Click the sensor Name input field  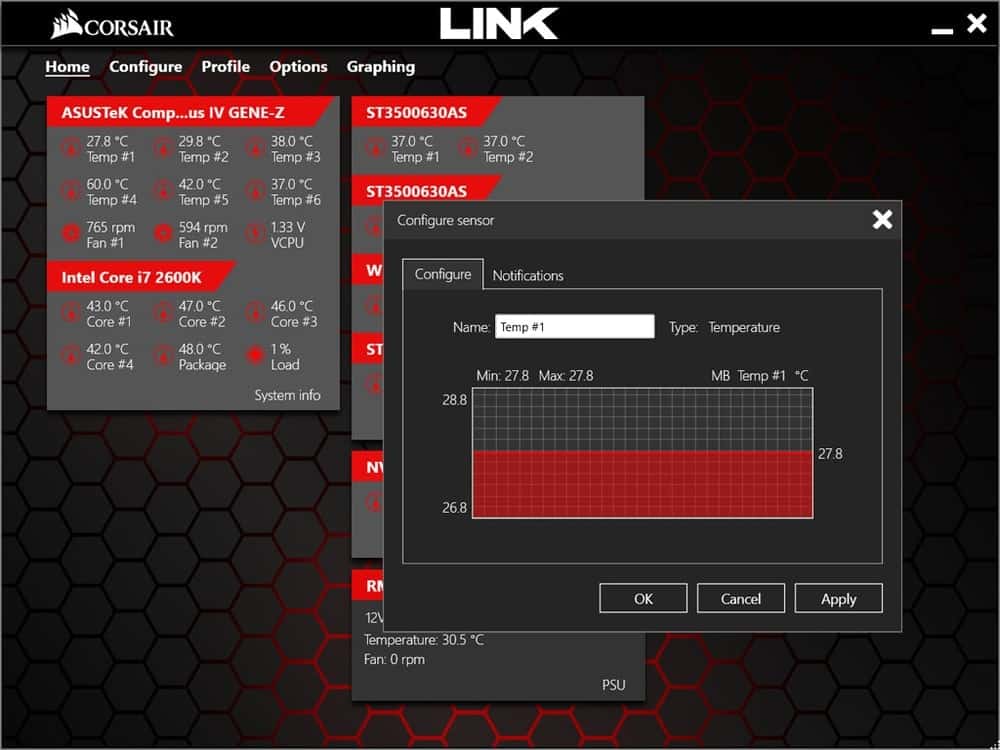[575, 327]
